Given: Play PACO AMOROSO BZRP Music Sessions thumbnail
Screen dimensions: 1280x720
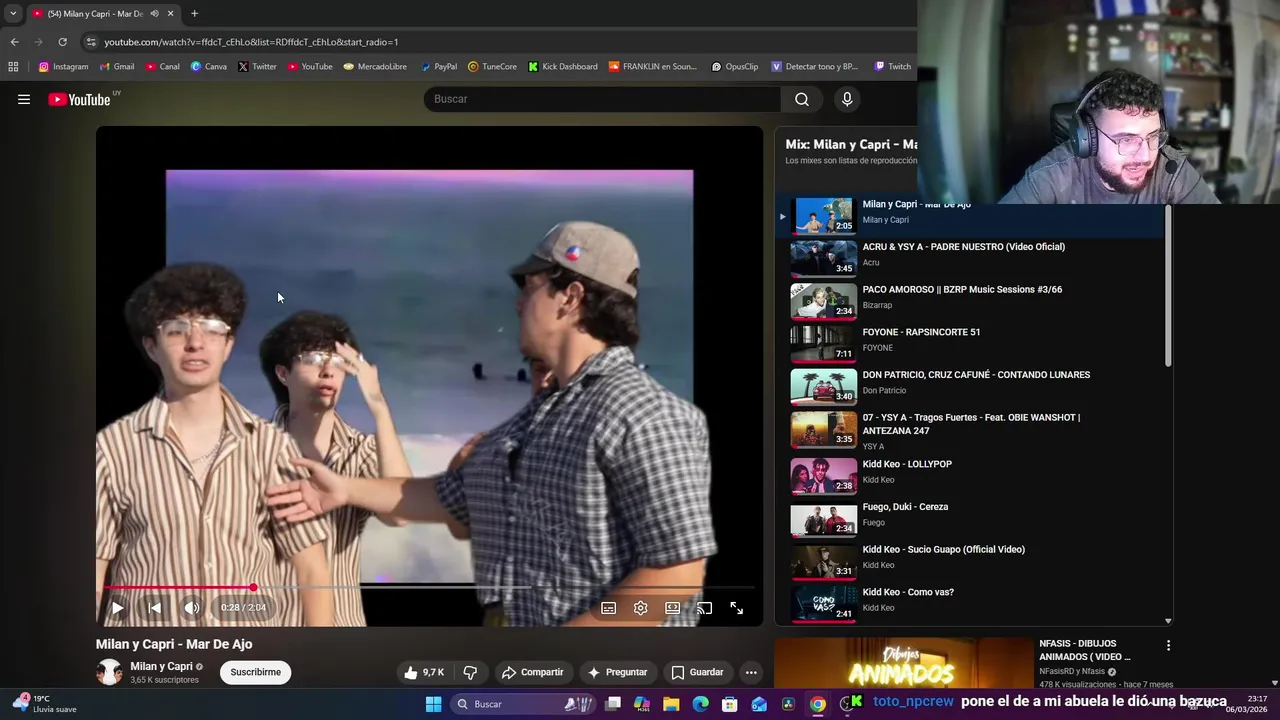Looking at the screenshot, I should [824, 300].
